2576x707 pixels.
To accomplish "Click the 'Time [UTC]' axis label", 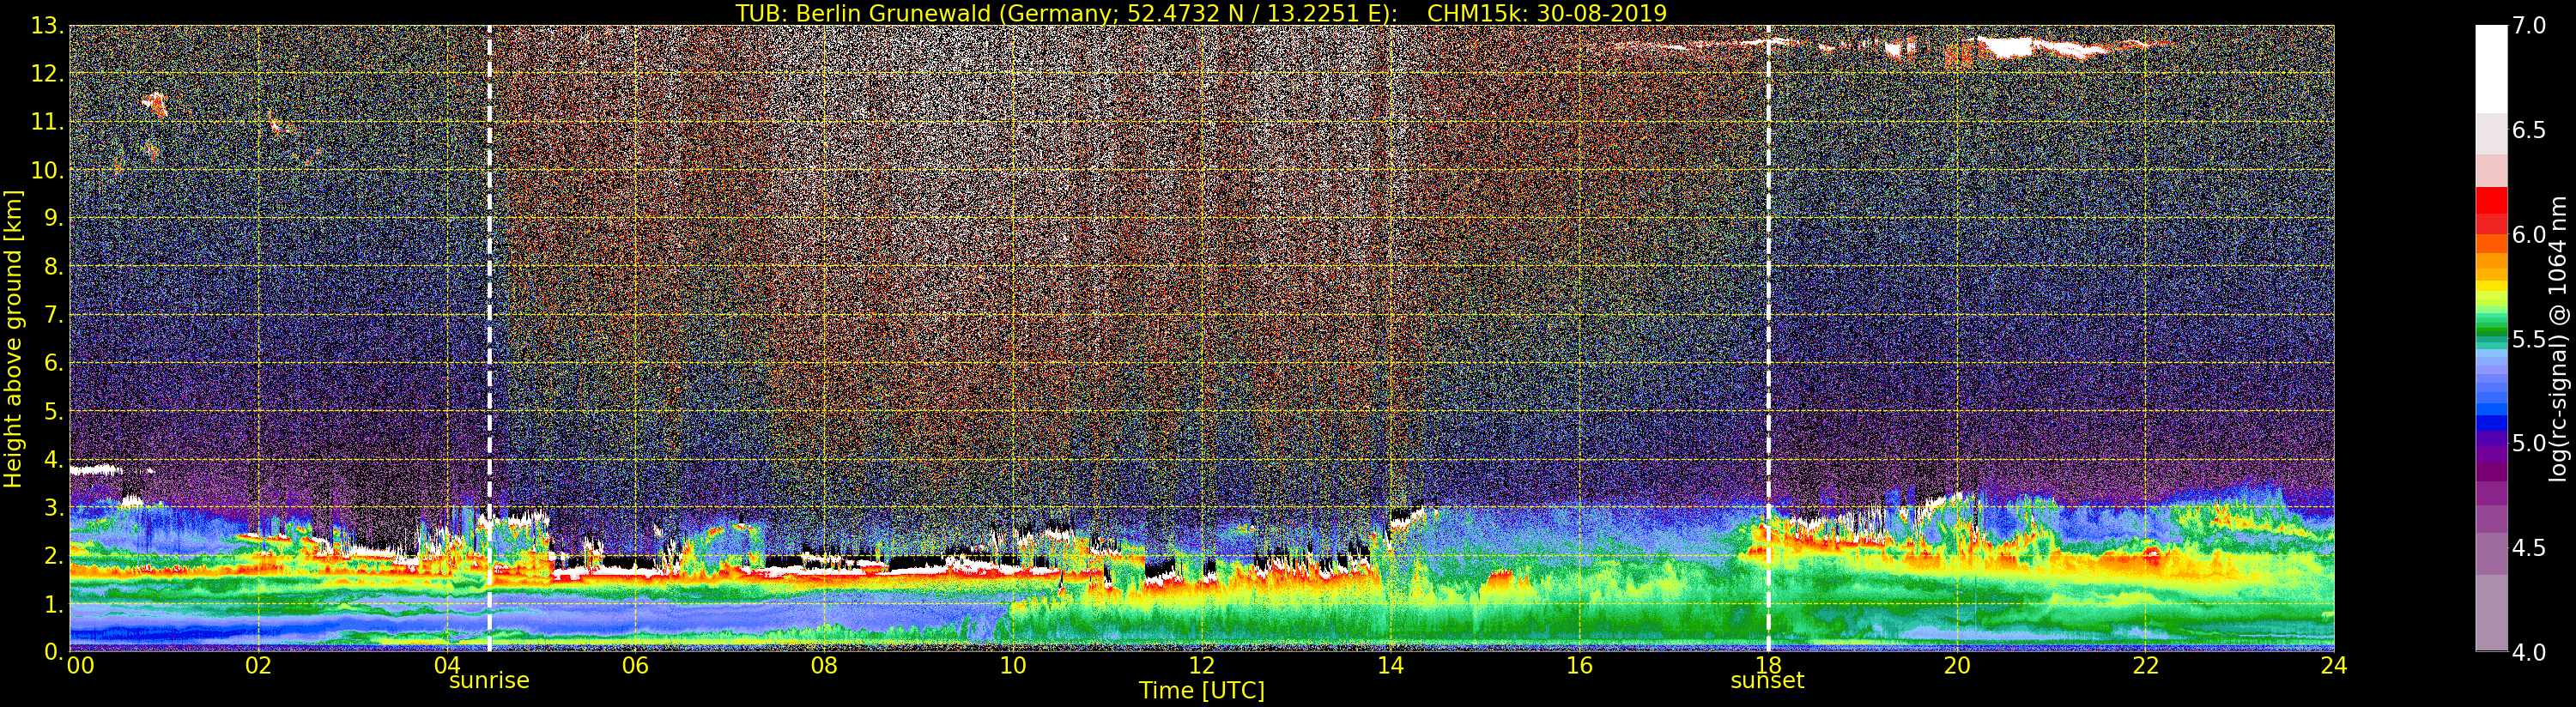I will click(x=1202, y=691).
